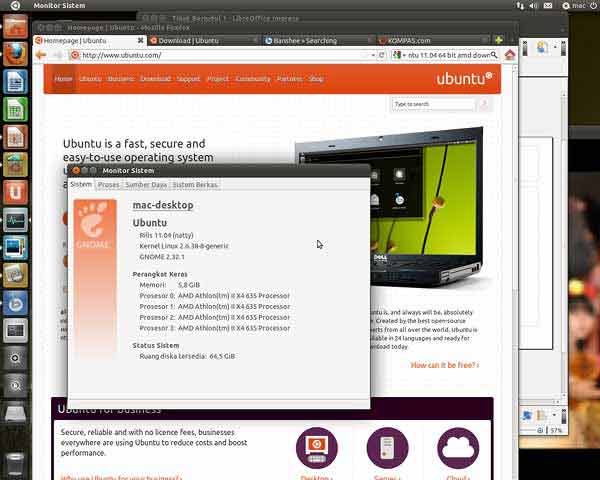
Task: Click Firefox home button
Action: [509, 55]
